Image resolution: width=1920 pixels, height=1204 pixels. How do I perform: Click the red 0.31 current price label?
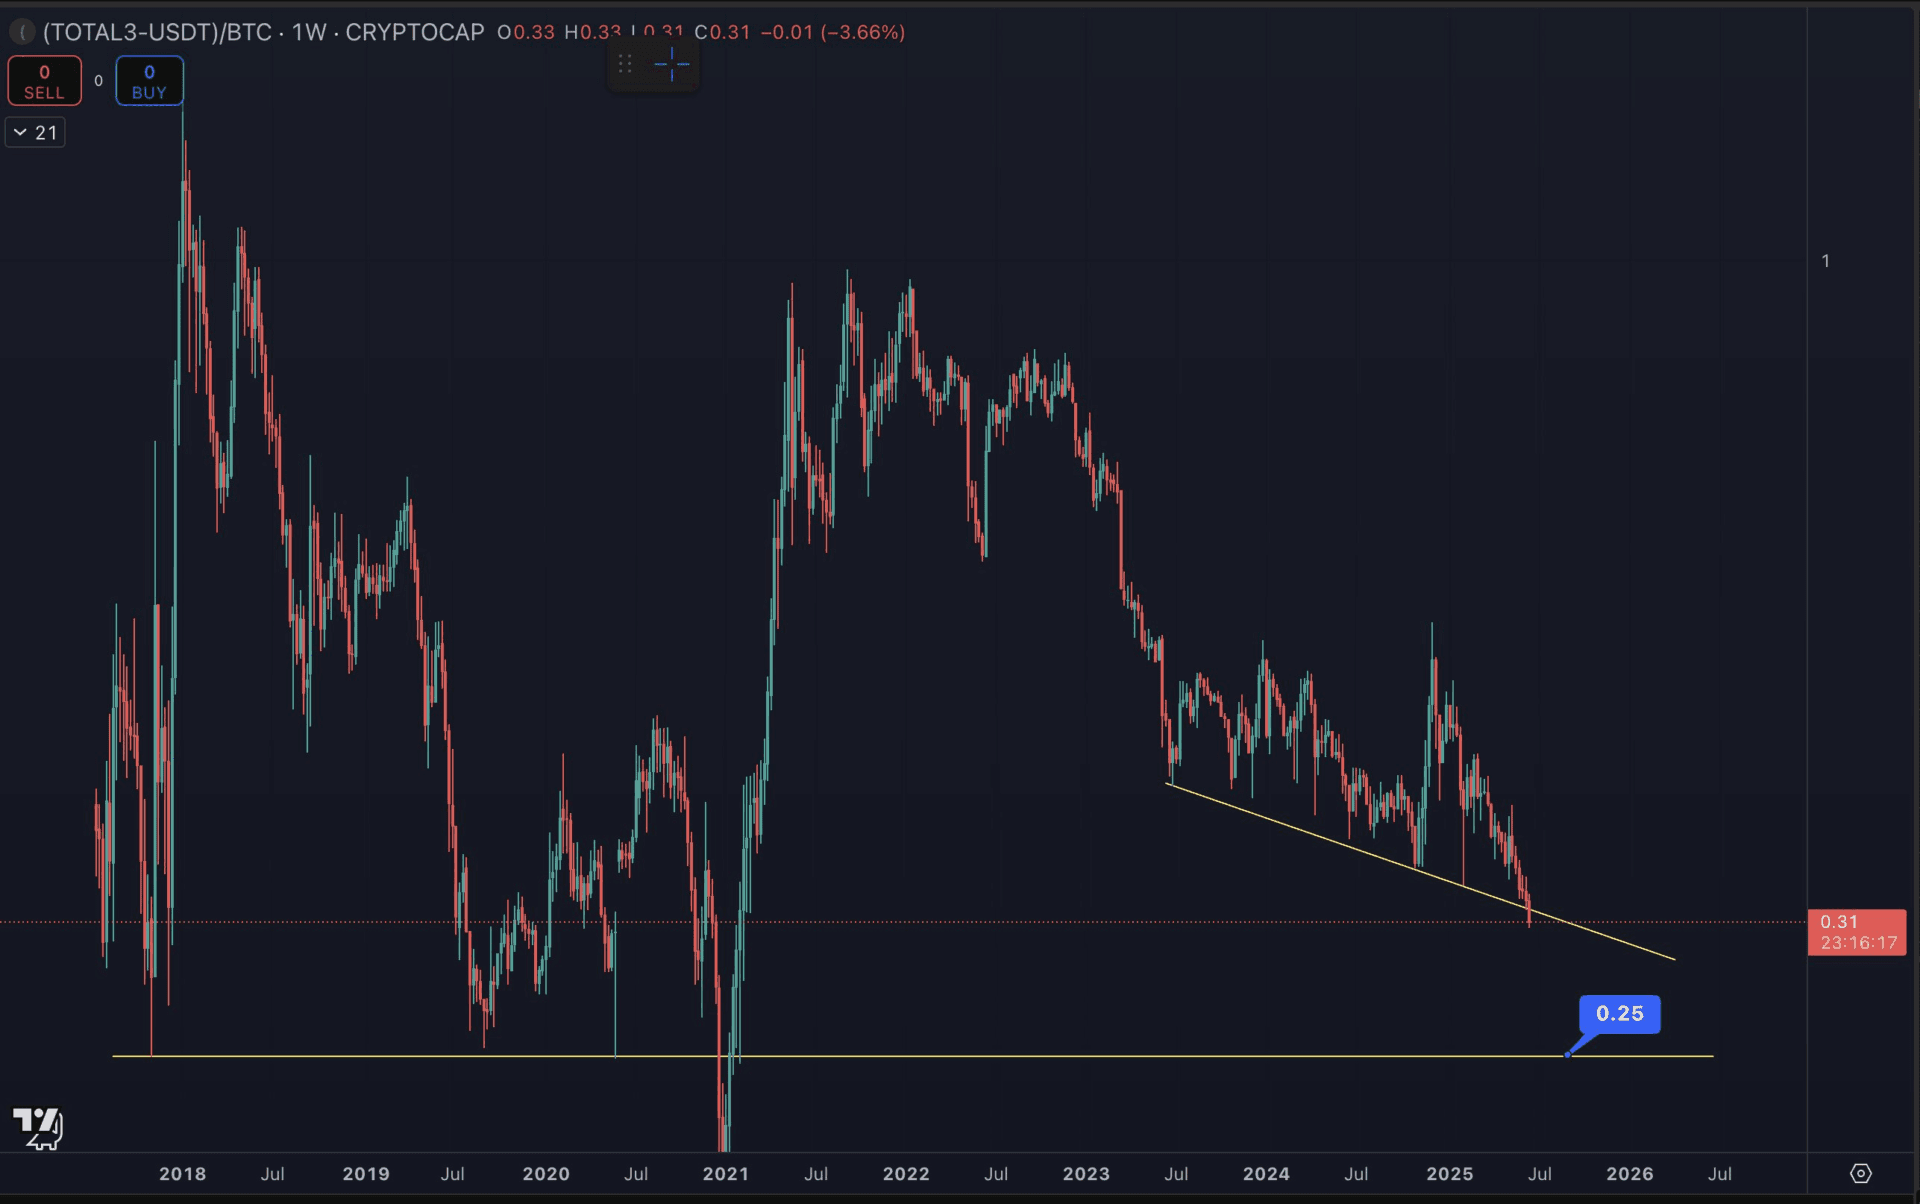click(x=1856, y=932)
